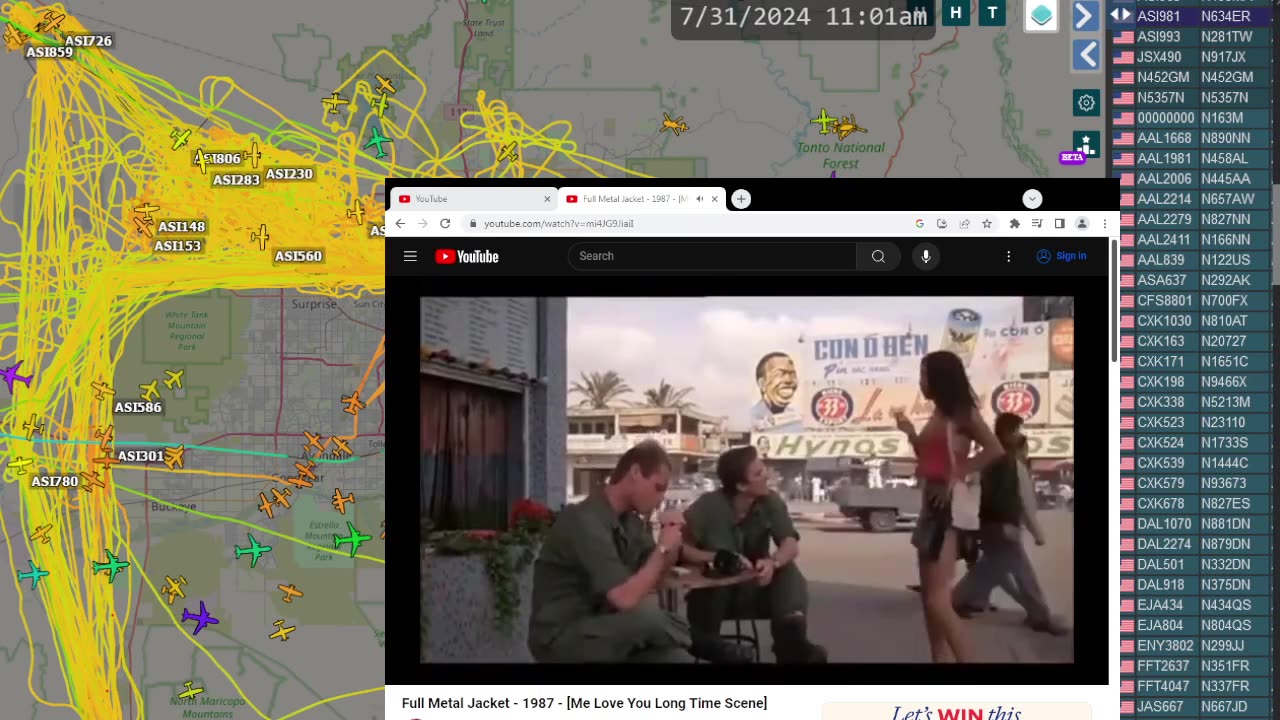Close the Full Metal Jacket tab
Image resolution: width=1280 pixels, height=720 pixels.
pyautogui.click(x=714, y=199)
